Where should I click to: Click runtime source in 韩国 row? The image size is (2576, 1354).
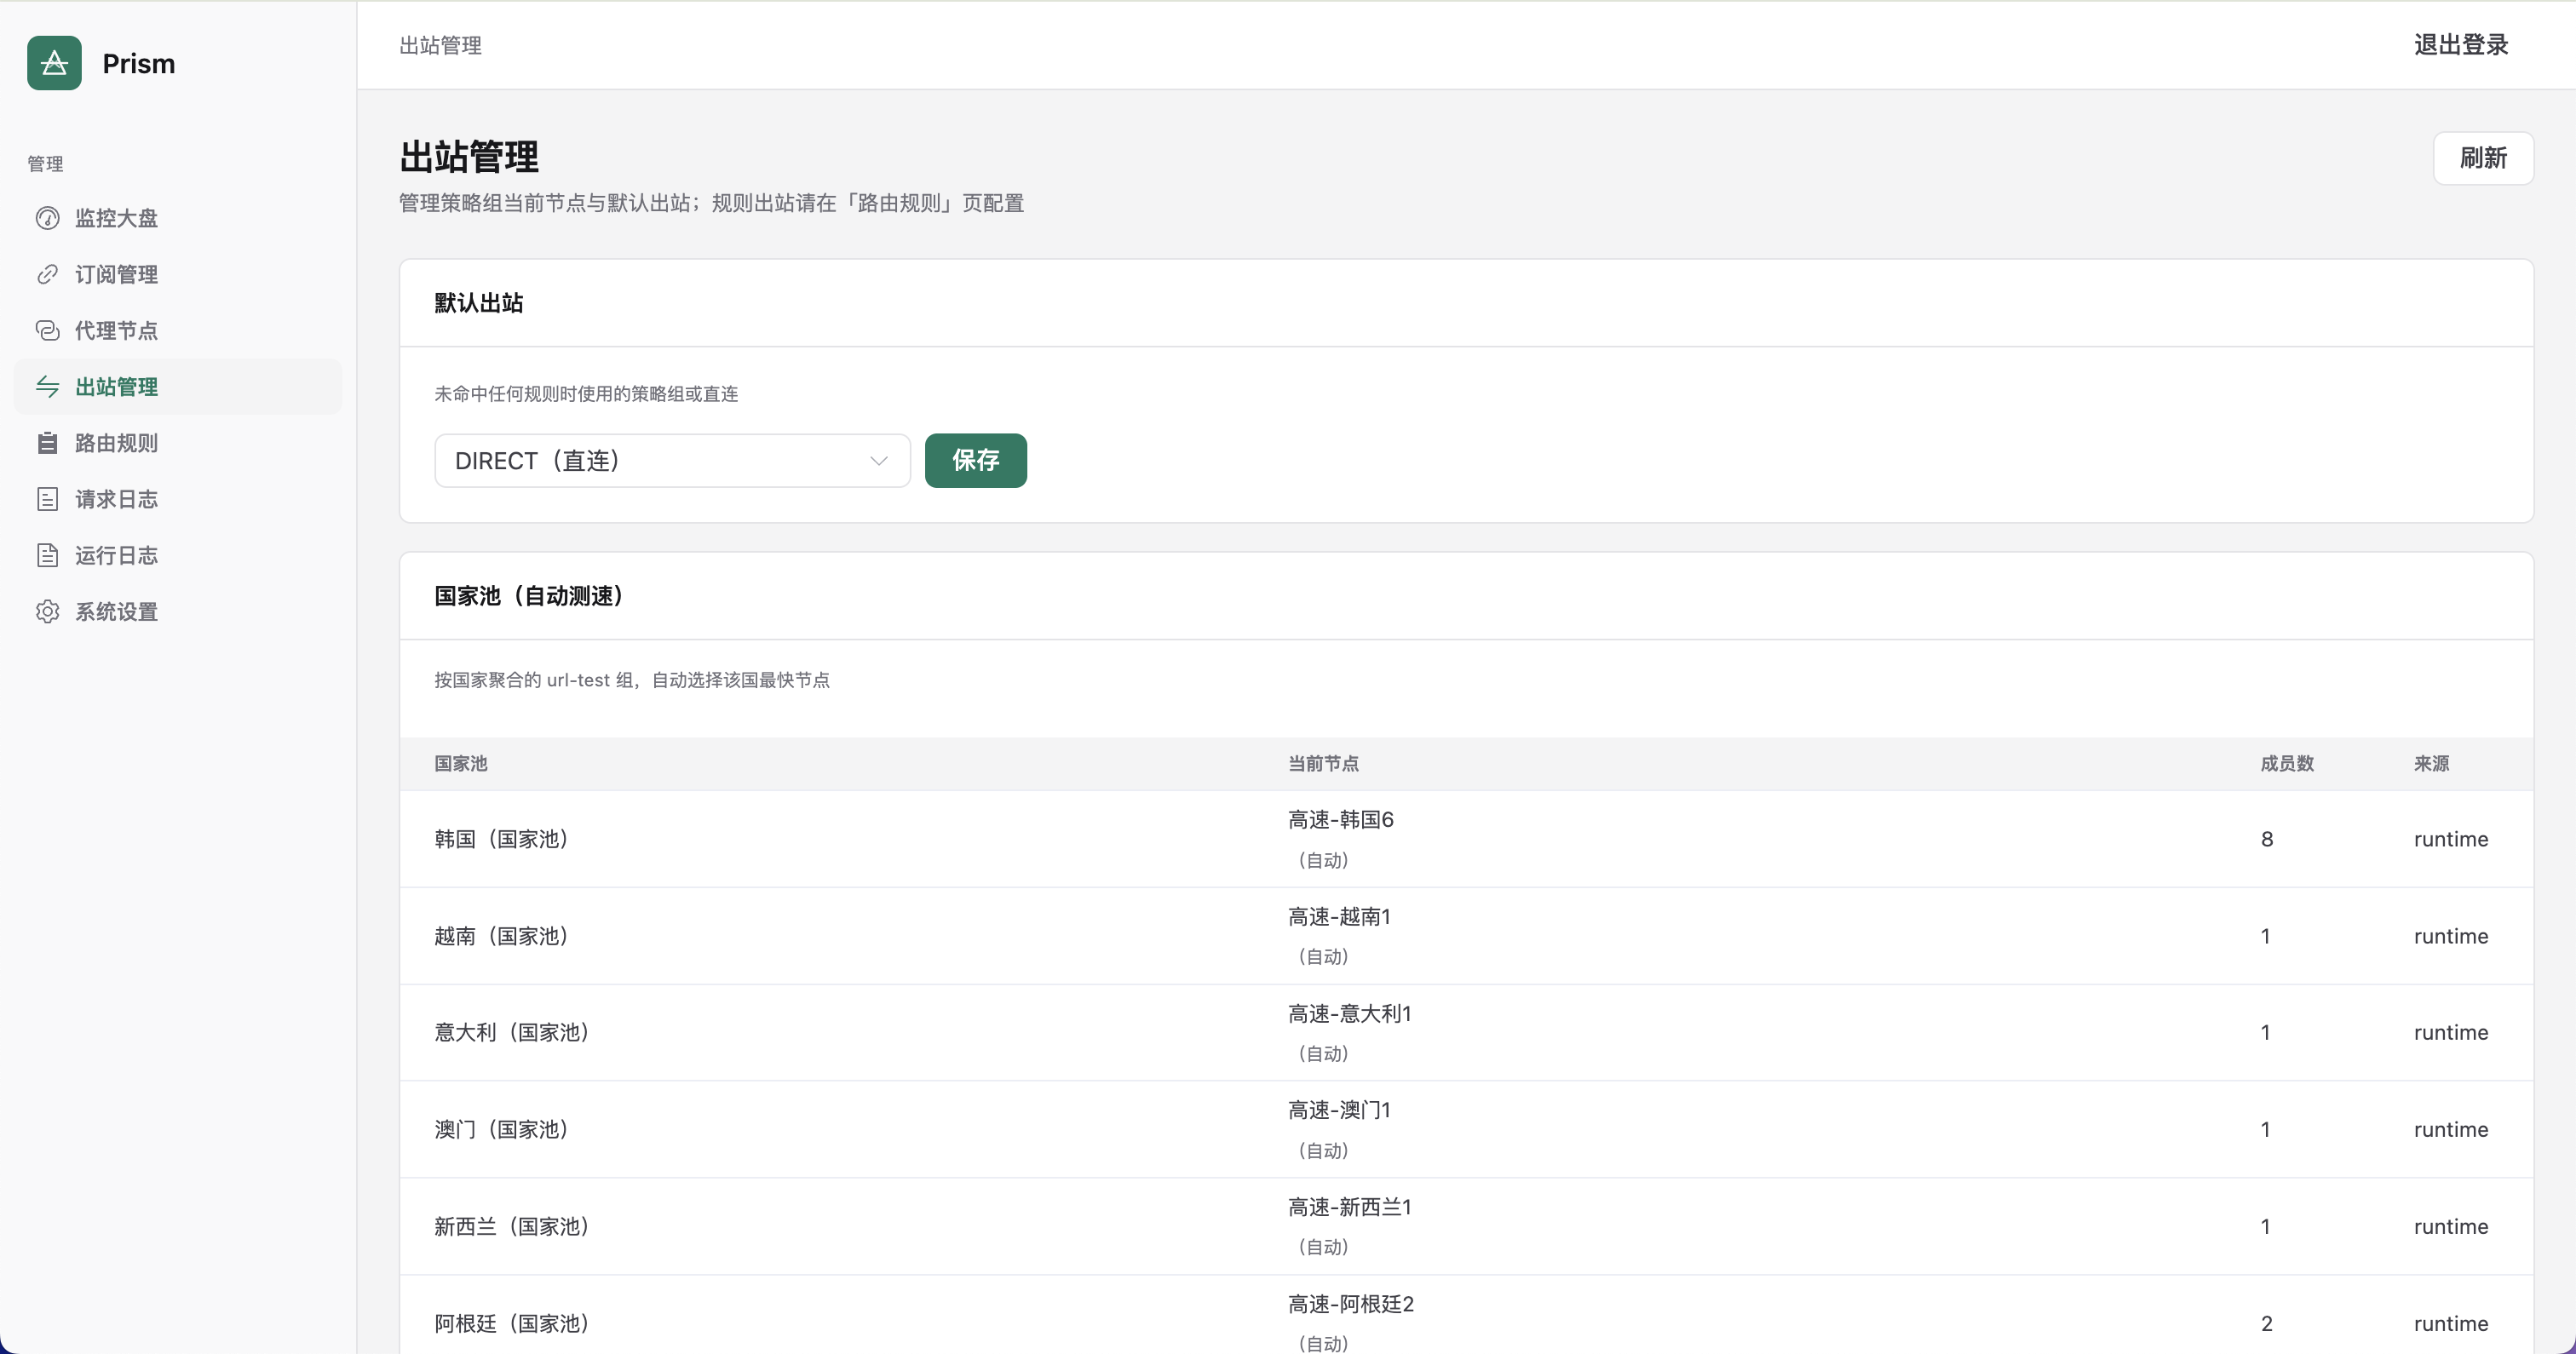click(x=2450, y=839)
